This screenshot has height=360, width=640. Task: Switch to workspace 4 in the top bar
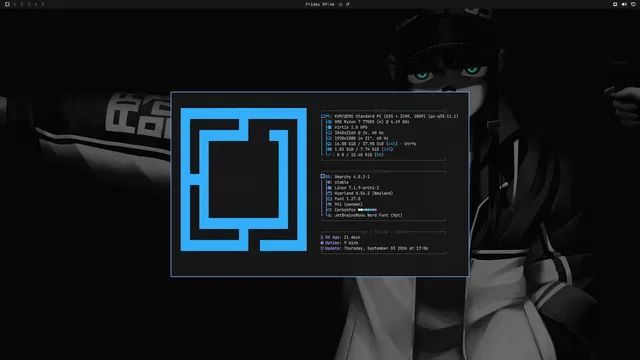36,4
